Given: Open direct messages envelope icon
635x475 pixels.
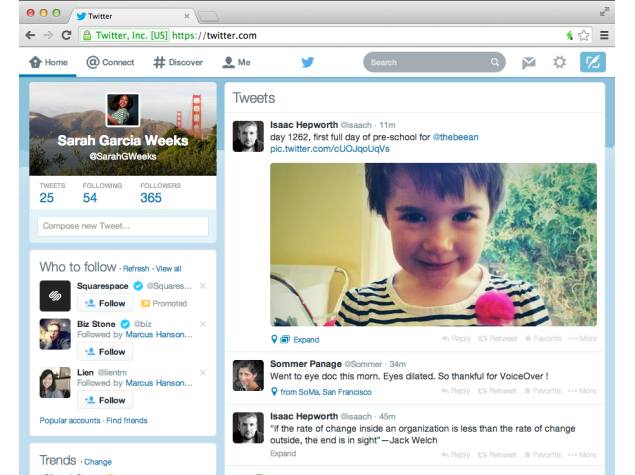Looking at the screenshot, I should tap(528, 62).
